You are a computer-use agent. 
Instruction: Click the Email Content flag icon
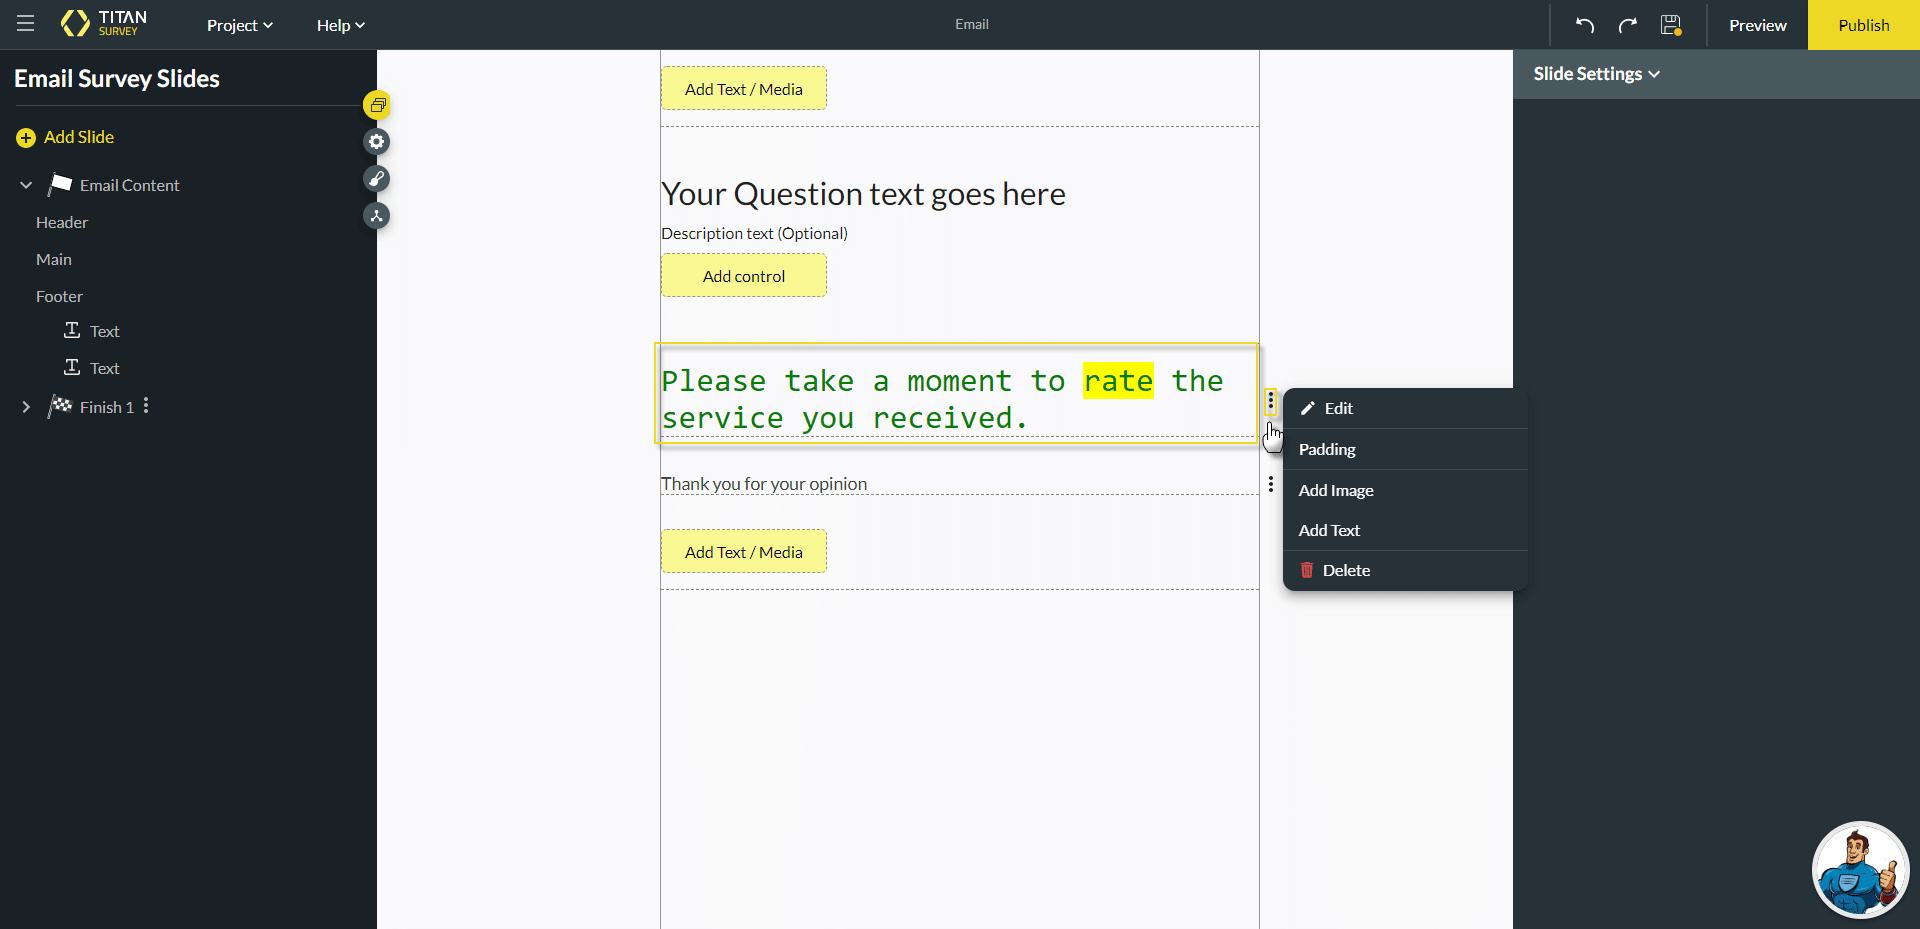(60, 185)
